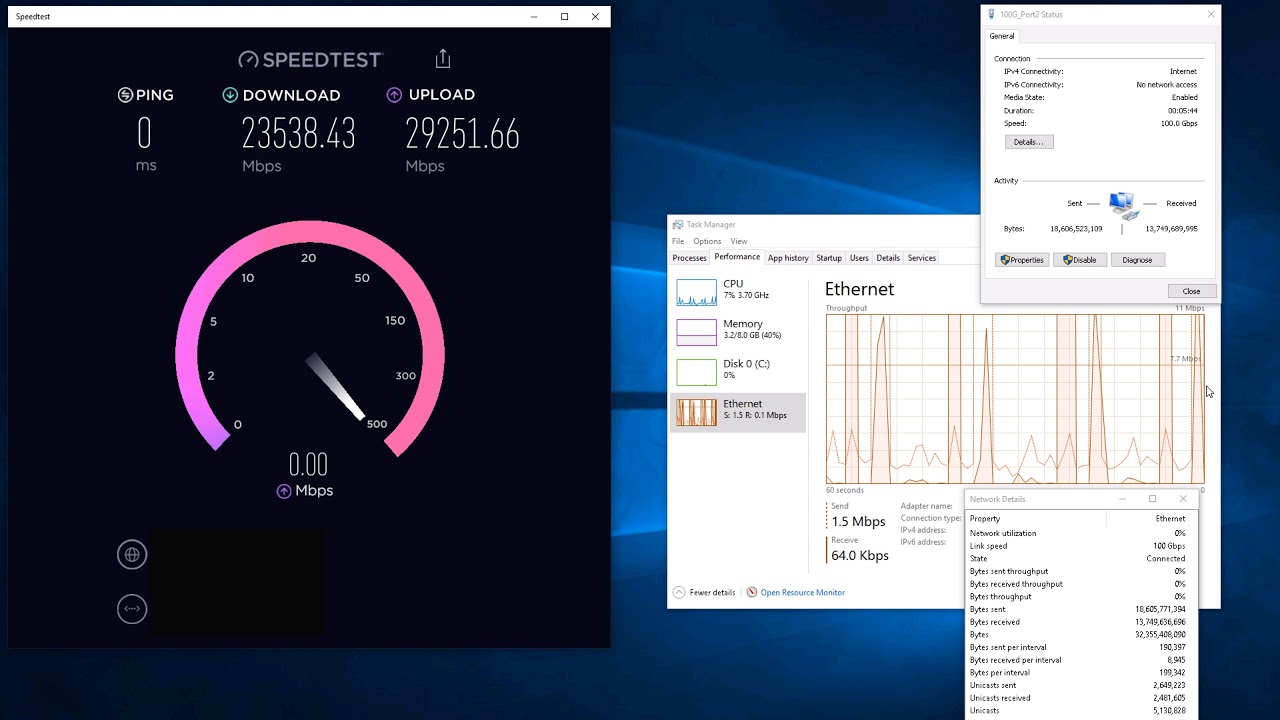The width and height of the screenshot is (1280, 720).
Task: Click the Ping icon in Speedtest
Action: point(125,95)
